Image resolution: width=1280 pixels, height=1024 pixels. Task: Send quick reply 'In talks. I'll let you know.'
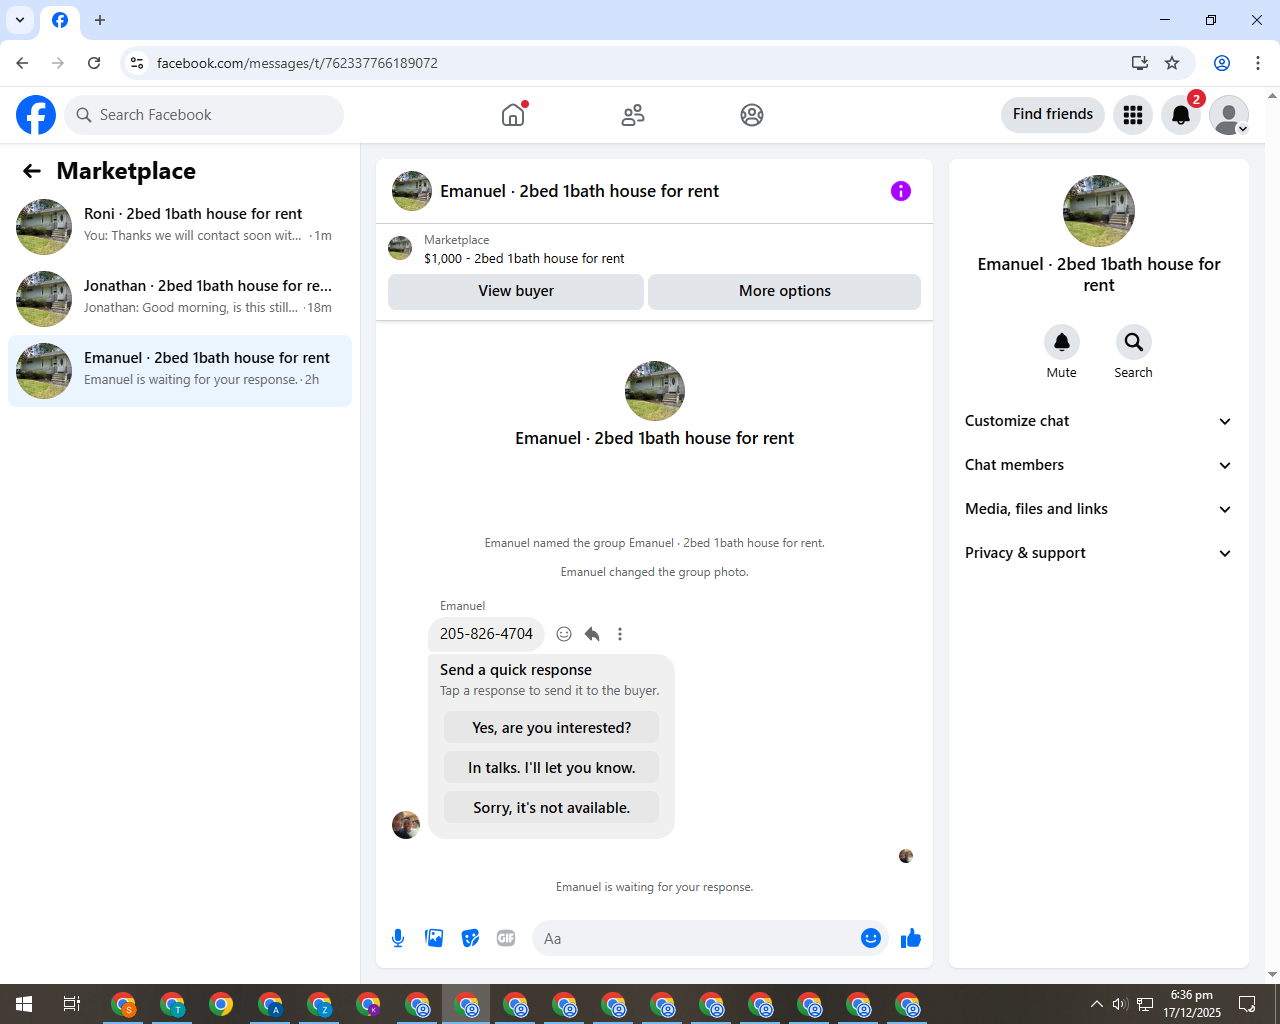(552, 768)
